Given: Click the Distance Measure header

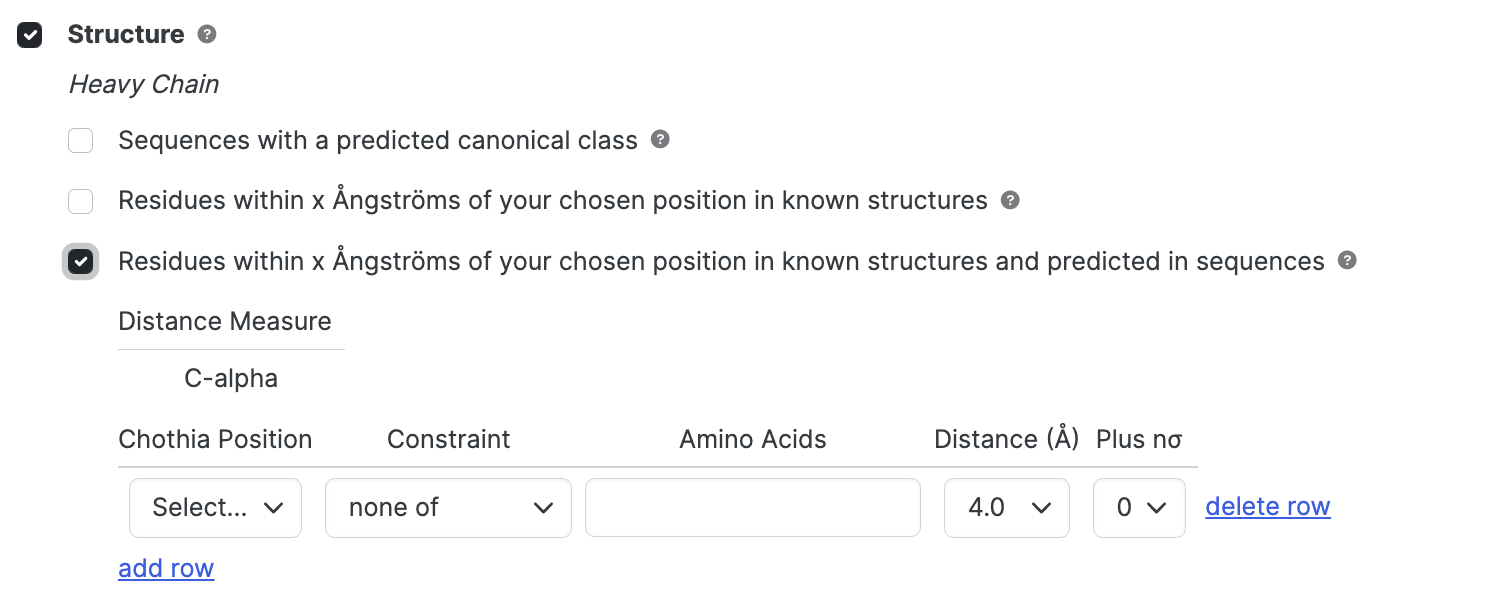Looking at the screenshot, I should click(225, 321).
